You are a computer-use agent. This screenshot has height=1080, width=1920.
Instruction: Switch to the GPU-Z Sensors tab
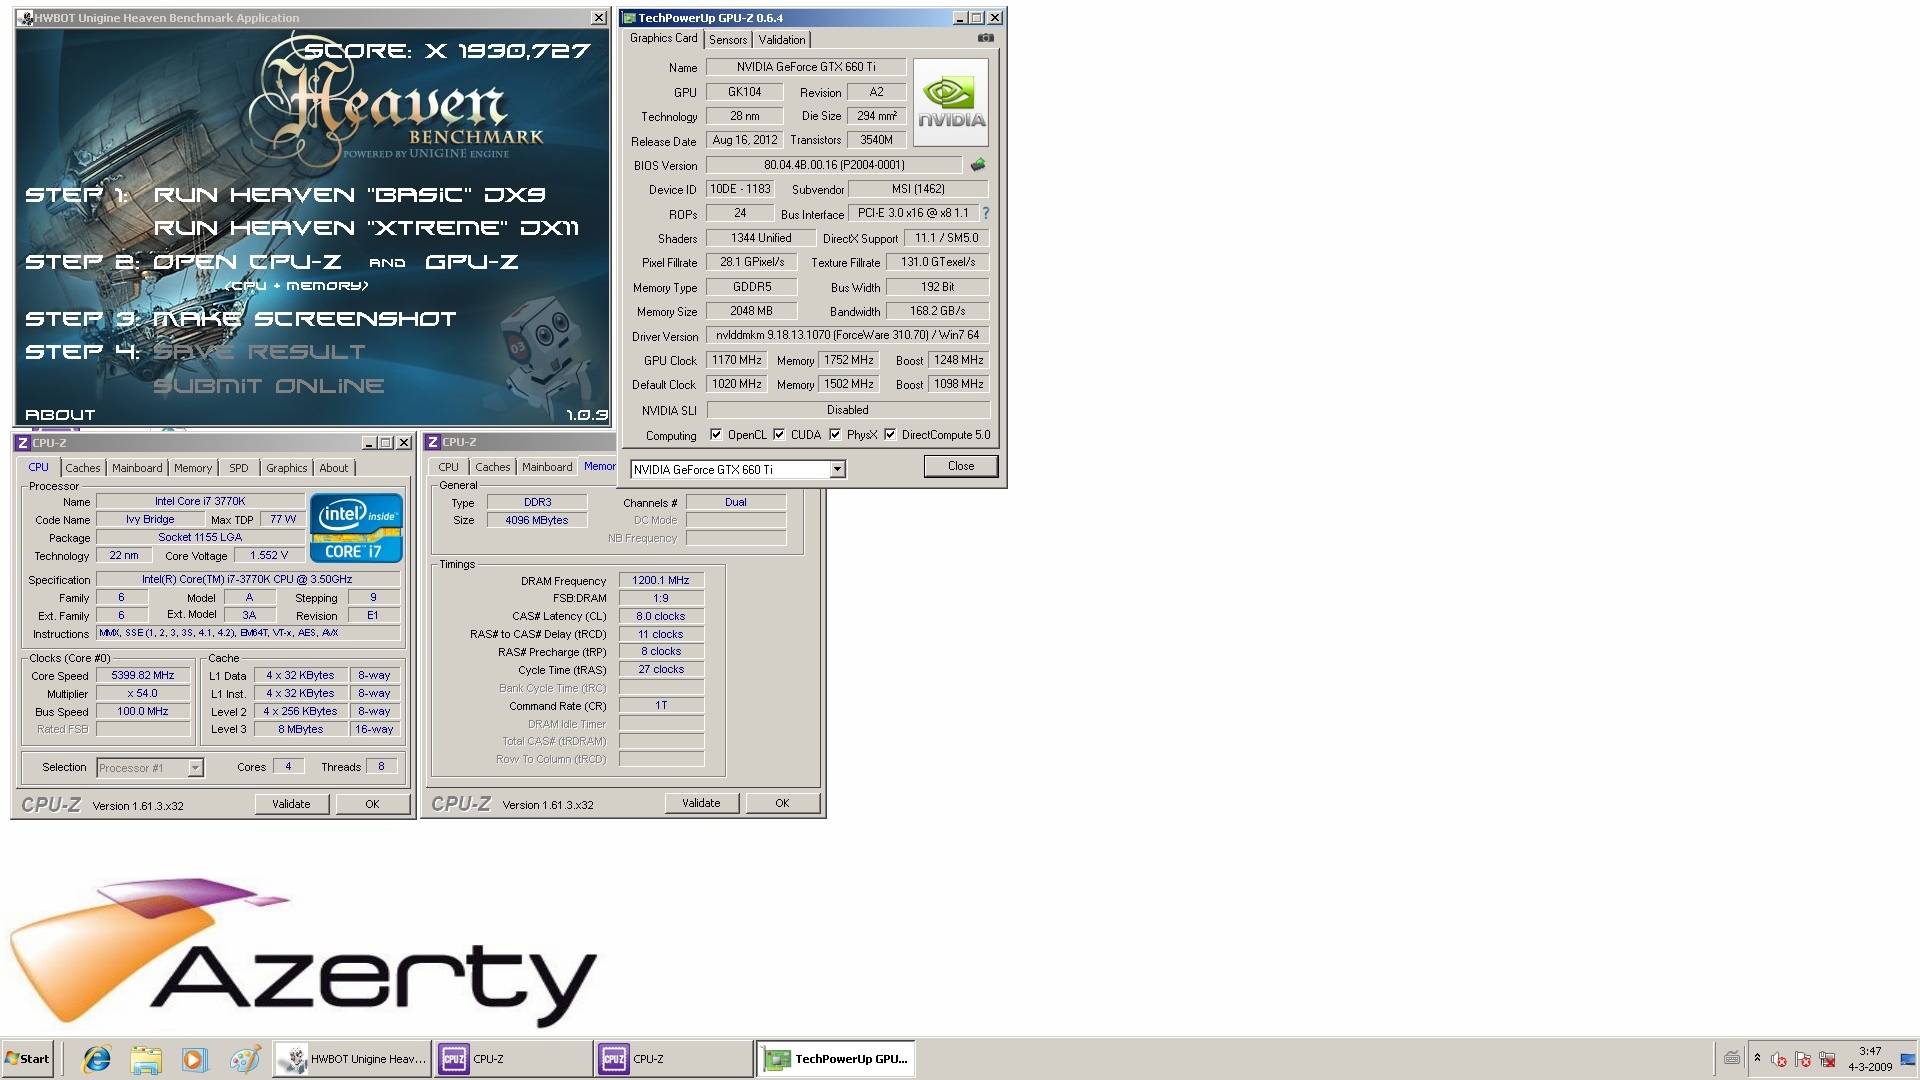(728, 40)
